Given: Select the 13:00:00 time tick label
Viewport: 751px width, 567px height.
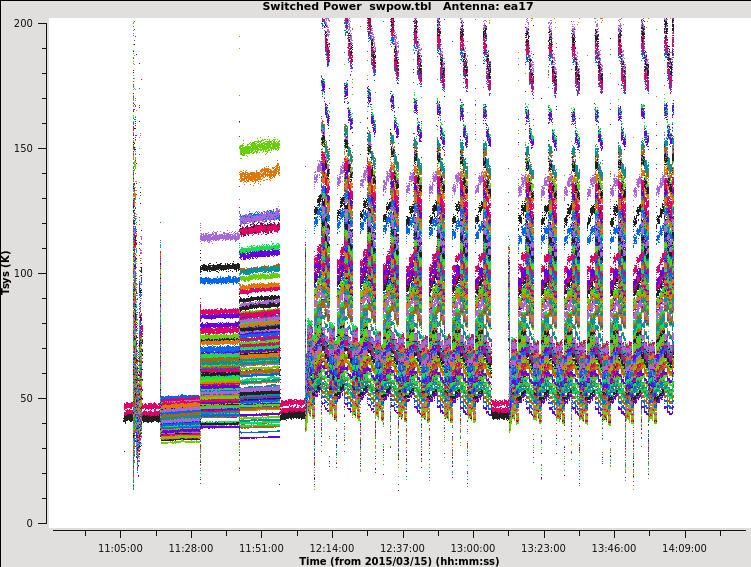Looking at the screenshot, I should (472, 548).
